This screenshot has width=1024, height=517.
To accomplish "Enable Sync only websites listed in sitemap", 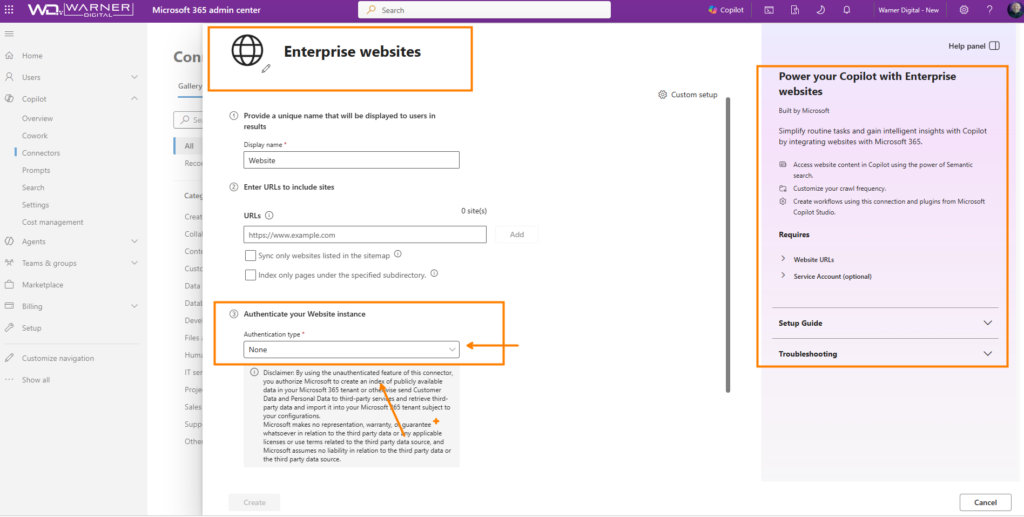I will 250,256.
